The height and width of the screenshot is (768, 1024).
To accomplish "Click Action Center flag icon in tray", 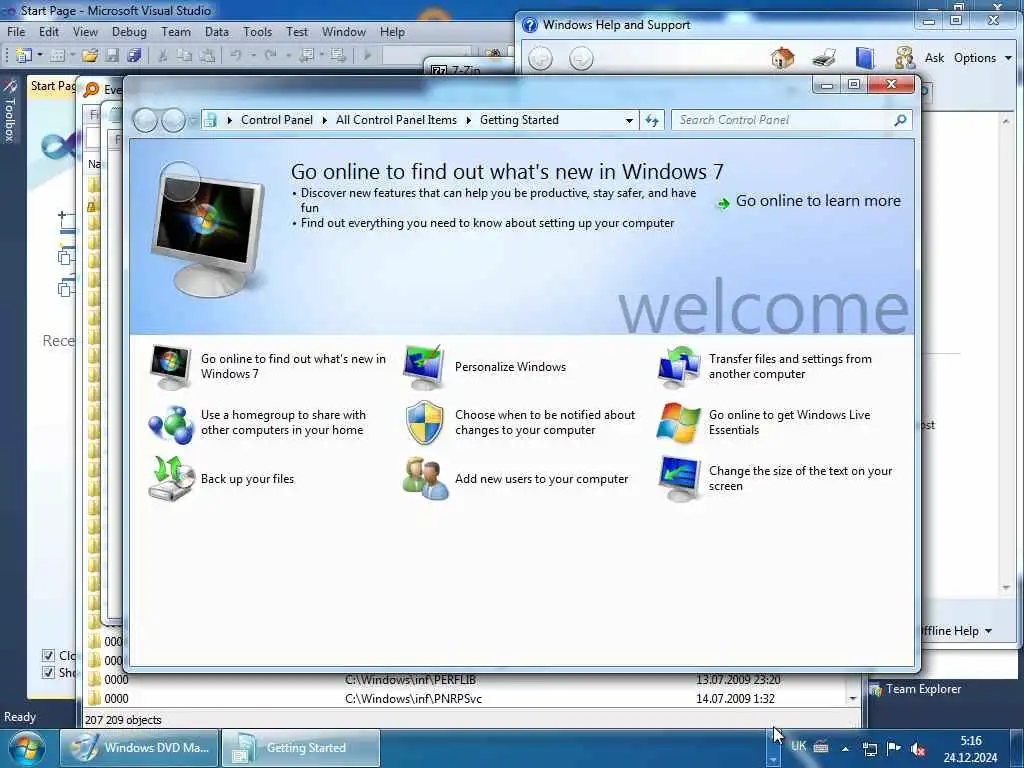I will [893, 748].
